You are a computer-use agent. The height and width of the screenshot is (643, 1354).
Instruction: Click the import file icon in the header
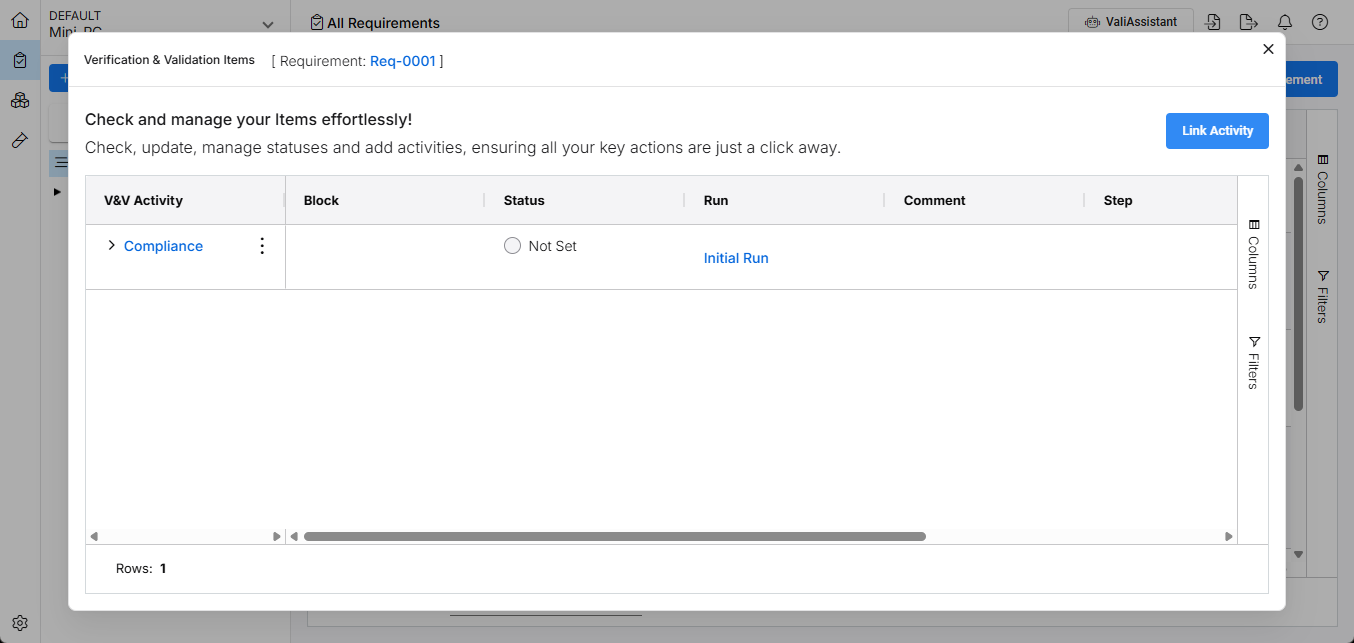point(1213,22)
